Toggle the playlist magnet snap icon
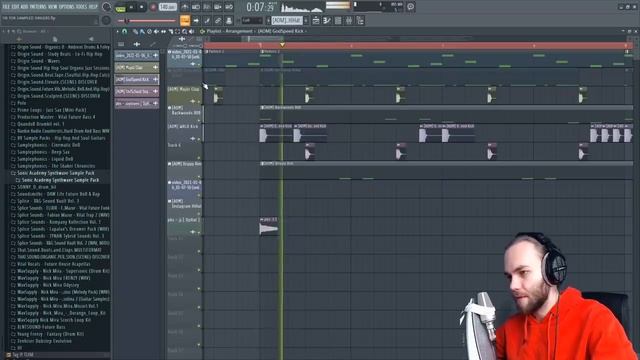 [x=124, y=31]
